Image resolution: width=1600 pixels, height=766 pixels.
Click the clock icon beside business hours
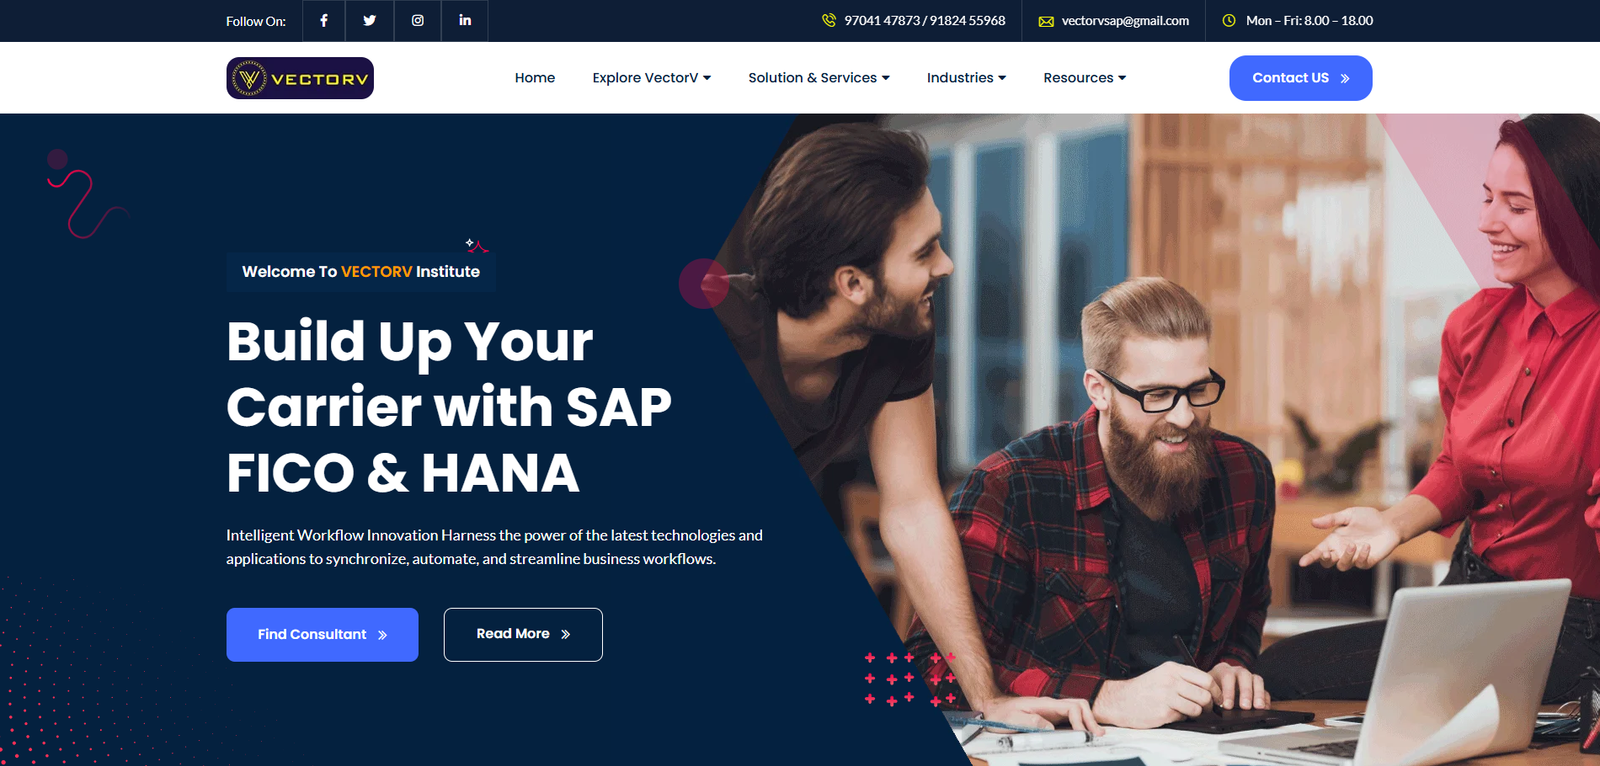(1229, 20)
